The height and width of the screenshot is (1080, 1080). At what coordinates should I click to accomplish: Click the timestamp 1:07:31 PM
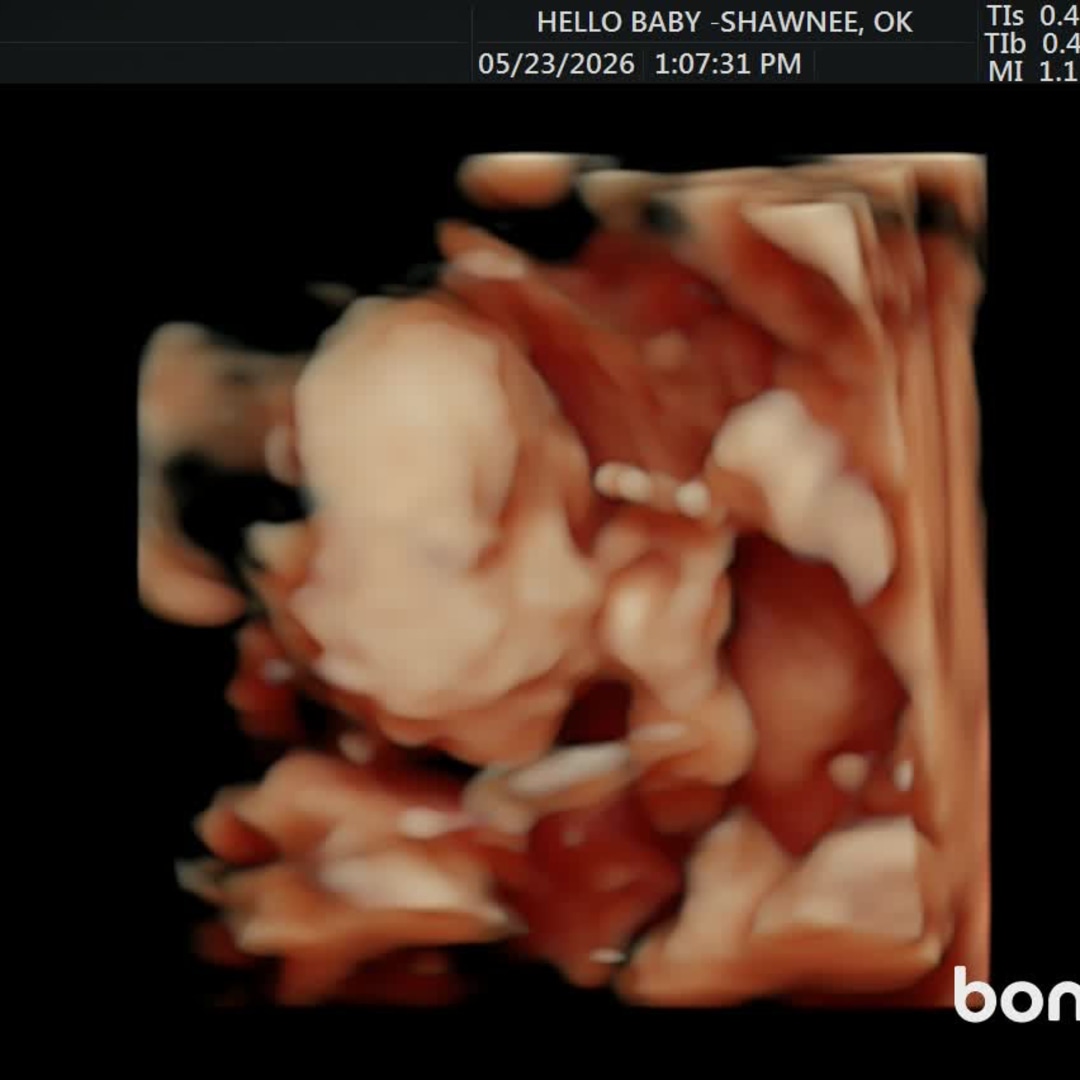(728, 64)
